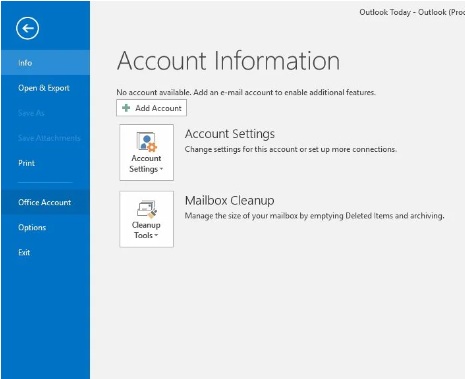Click the Cleanup Tools mailbox broom icon

point(147,209)
